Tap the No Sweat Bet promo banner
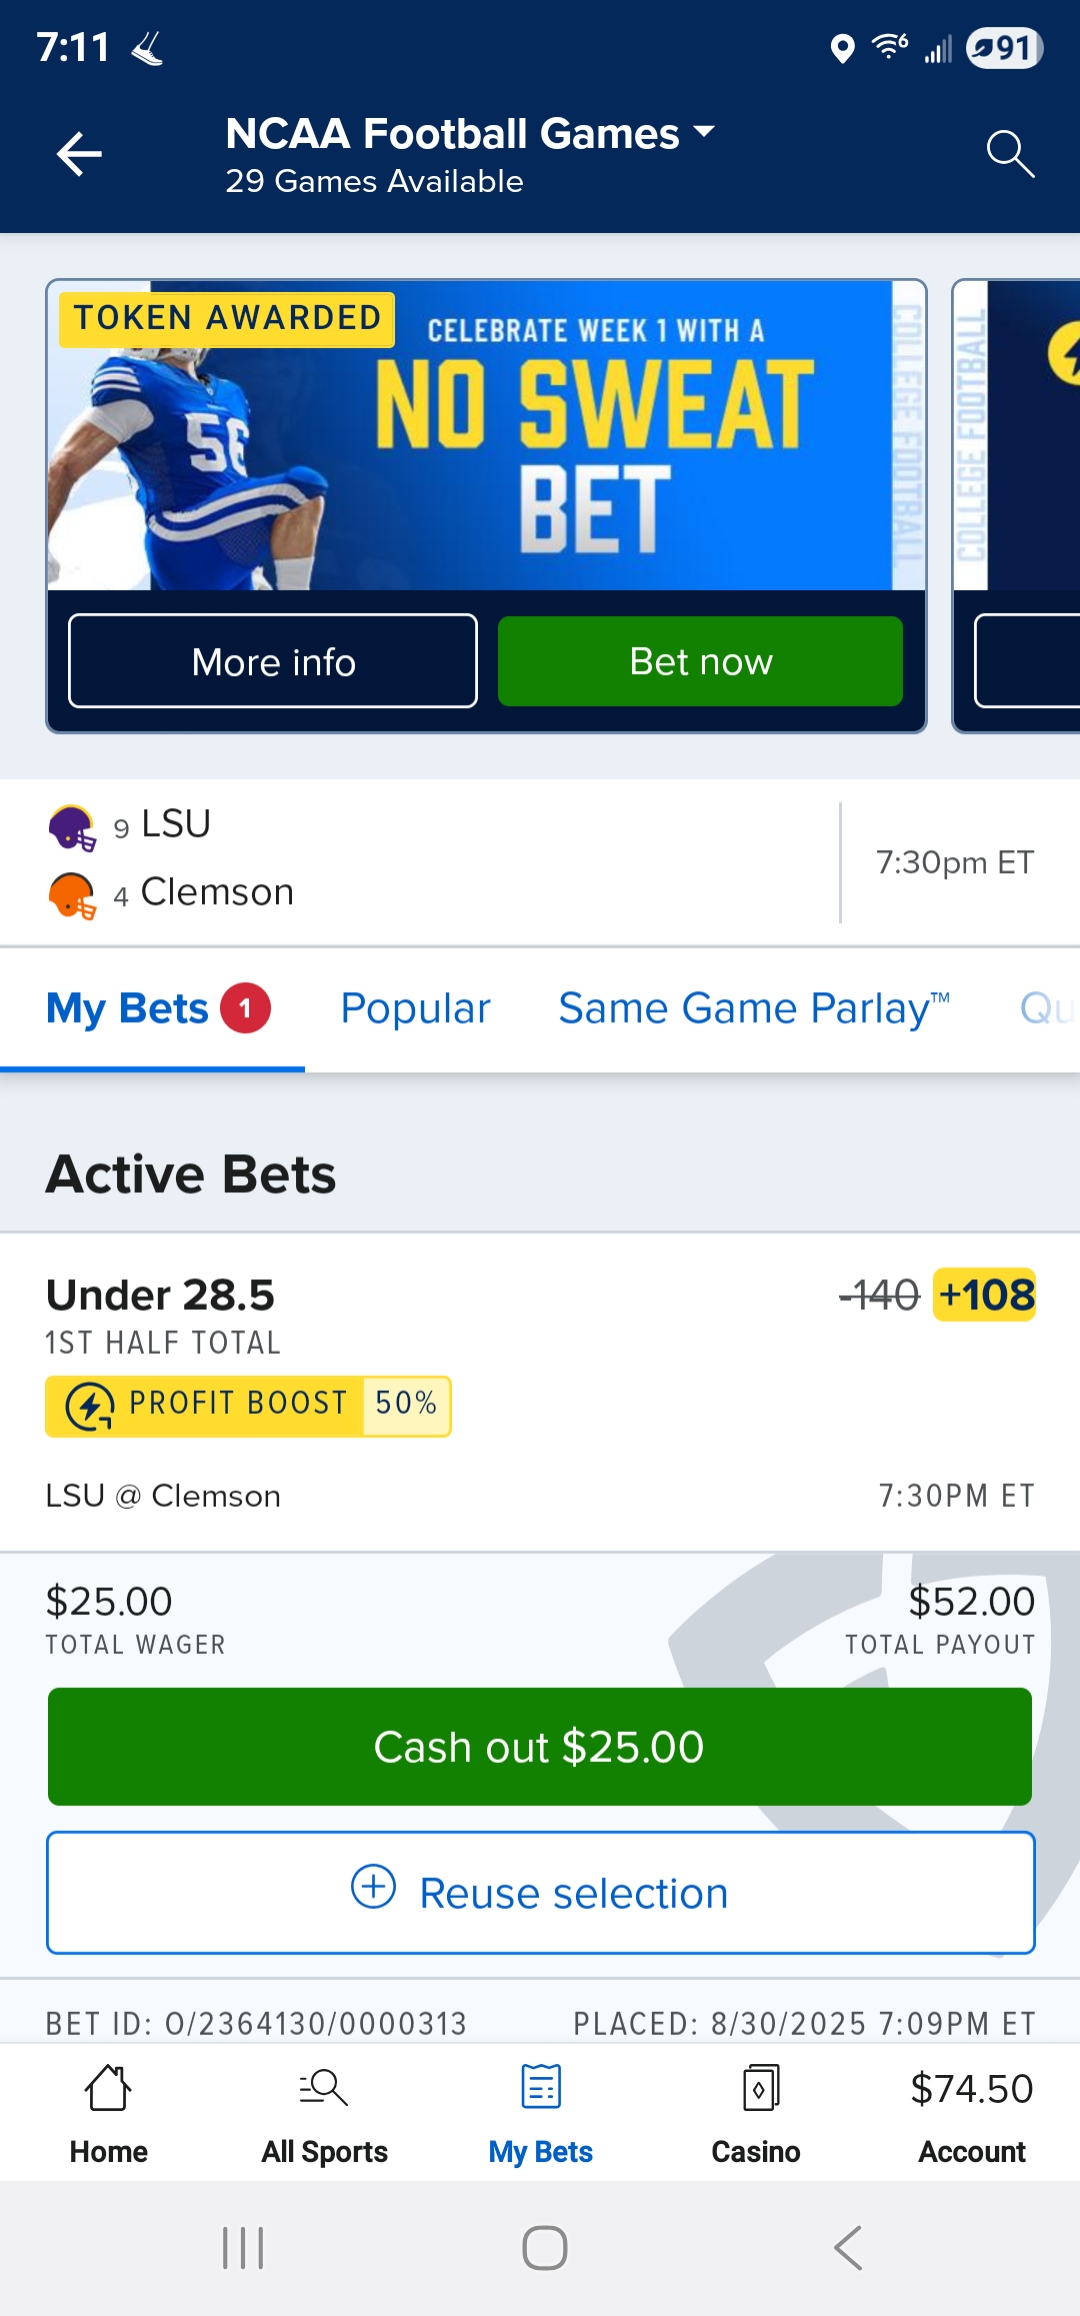This screenshot has width=1080, height=2316. [486, 436]
